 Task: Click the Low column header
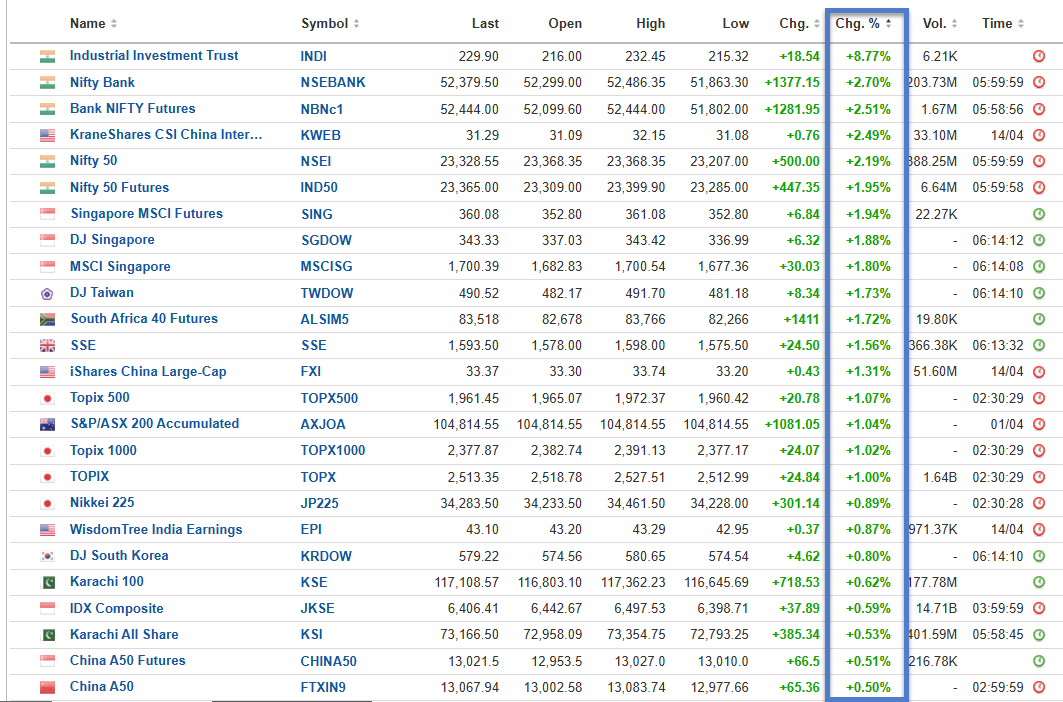click(736, 24)
